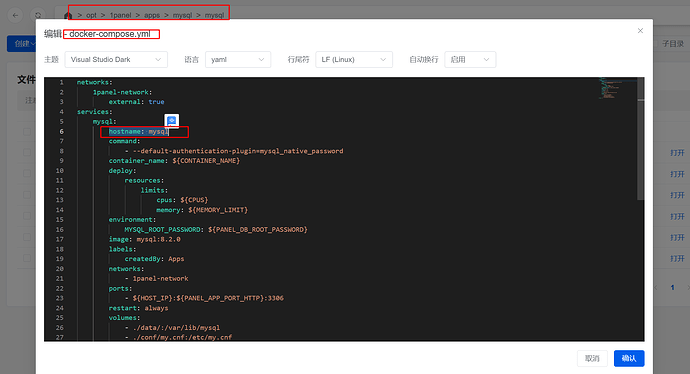Click the refresh icon beside back arrow

click(x=38, y=15)
